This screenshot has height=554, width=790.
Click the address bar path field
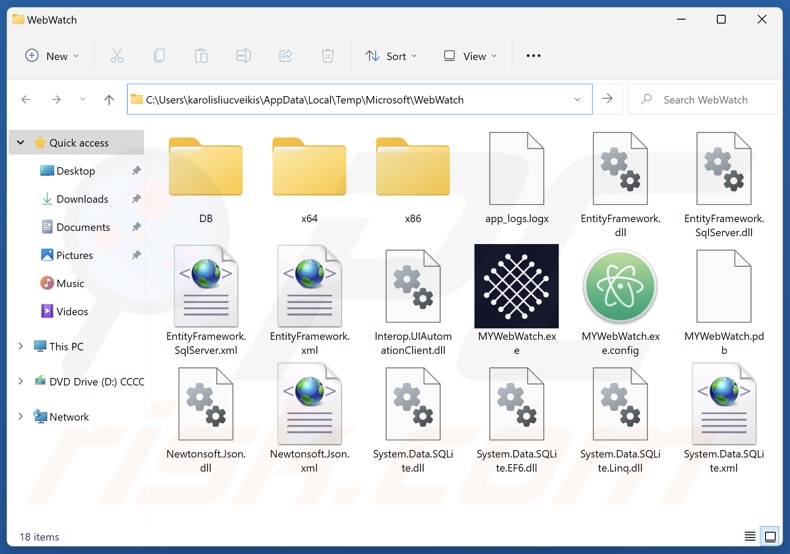click(360, 100)
